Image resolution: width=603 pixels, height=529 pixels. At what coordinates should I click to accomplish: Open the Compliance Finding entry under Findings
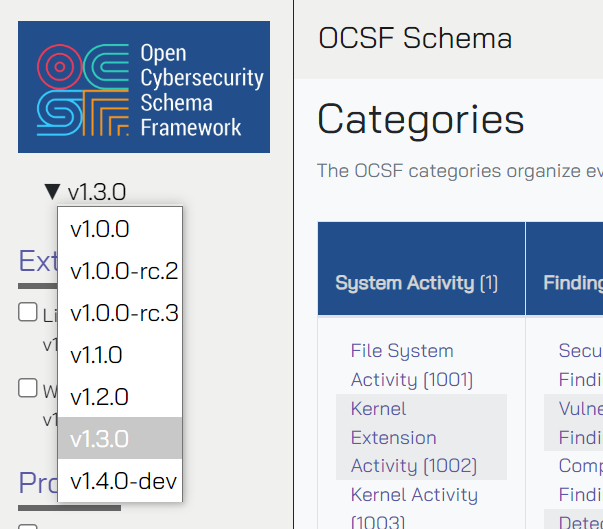click(x=580, y=466)
